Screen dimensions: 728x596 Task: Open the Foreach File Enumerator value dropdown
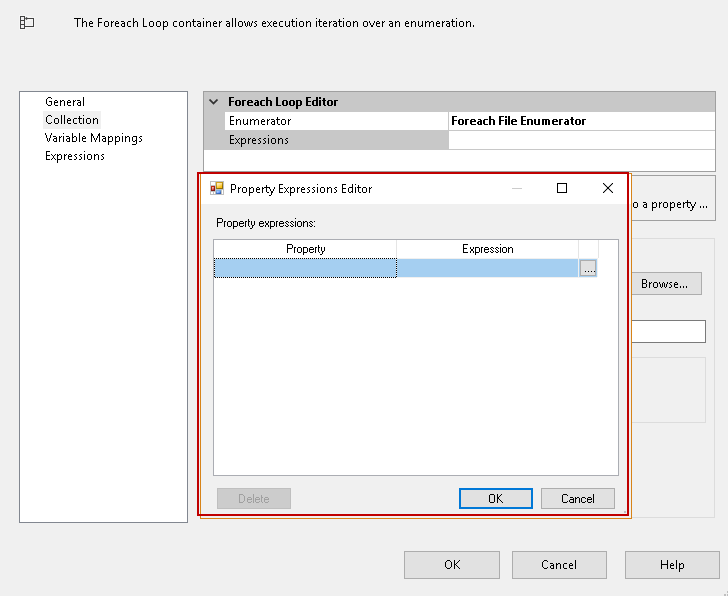click(581, 121)
